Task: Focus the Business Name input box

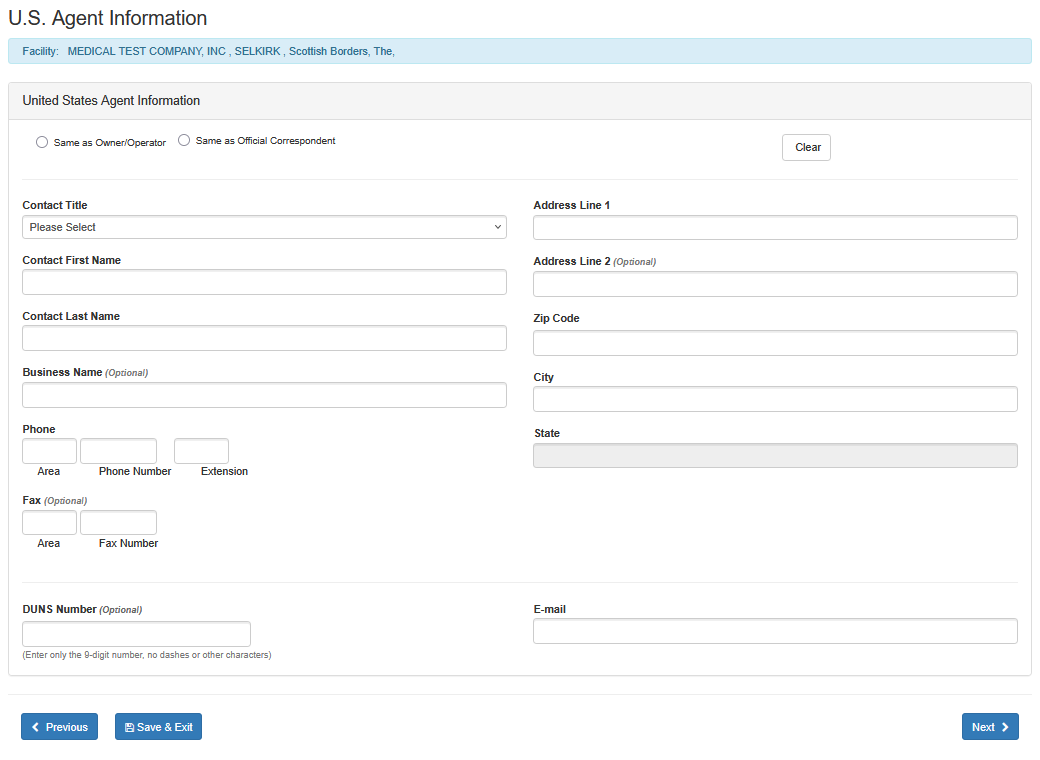Action: pos(264,395)
